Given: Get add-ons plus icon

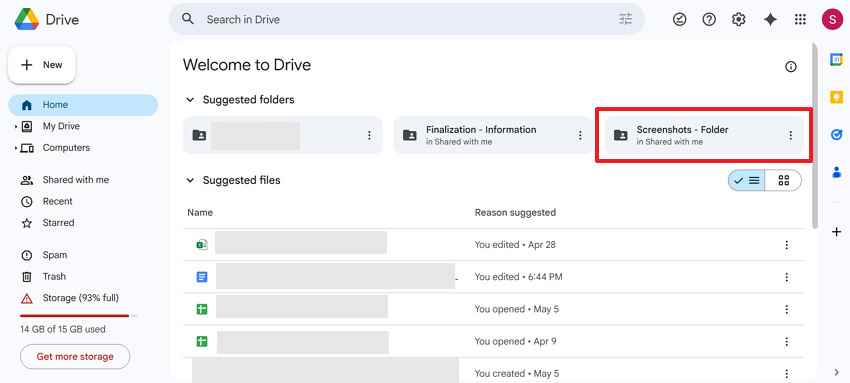Looking at the screenshot, I should [836, 232].
